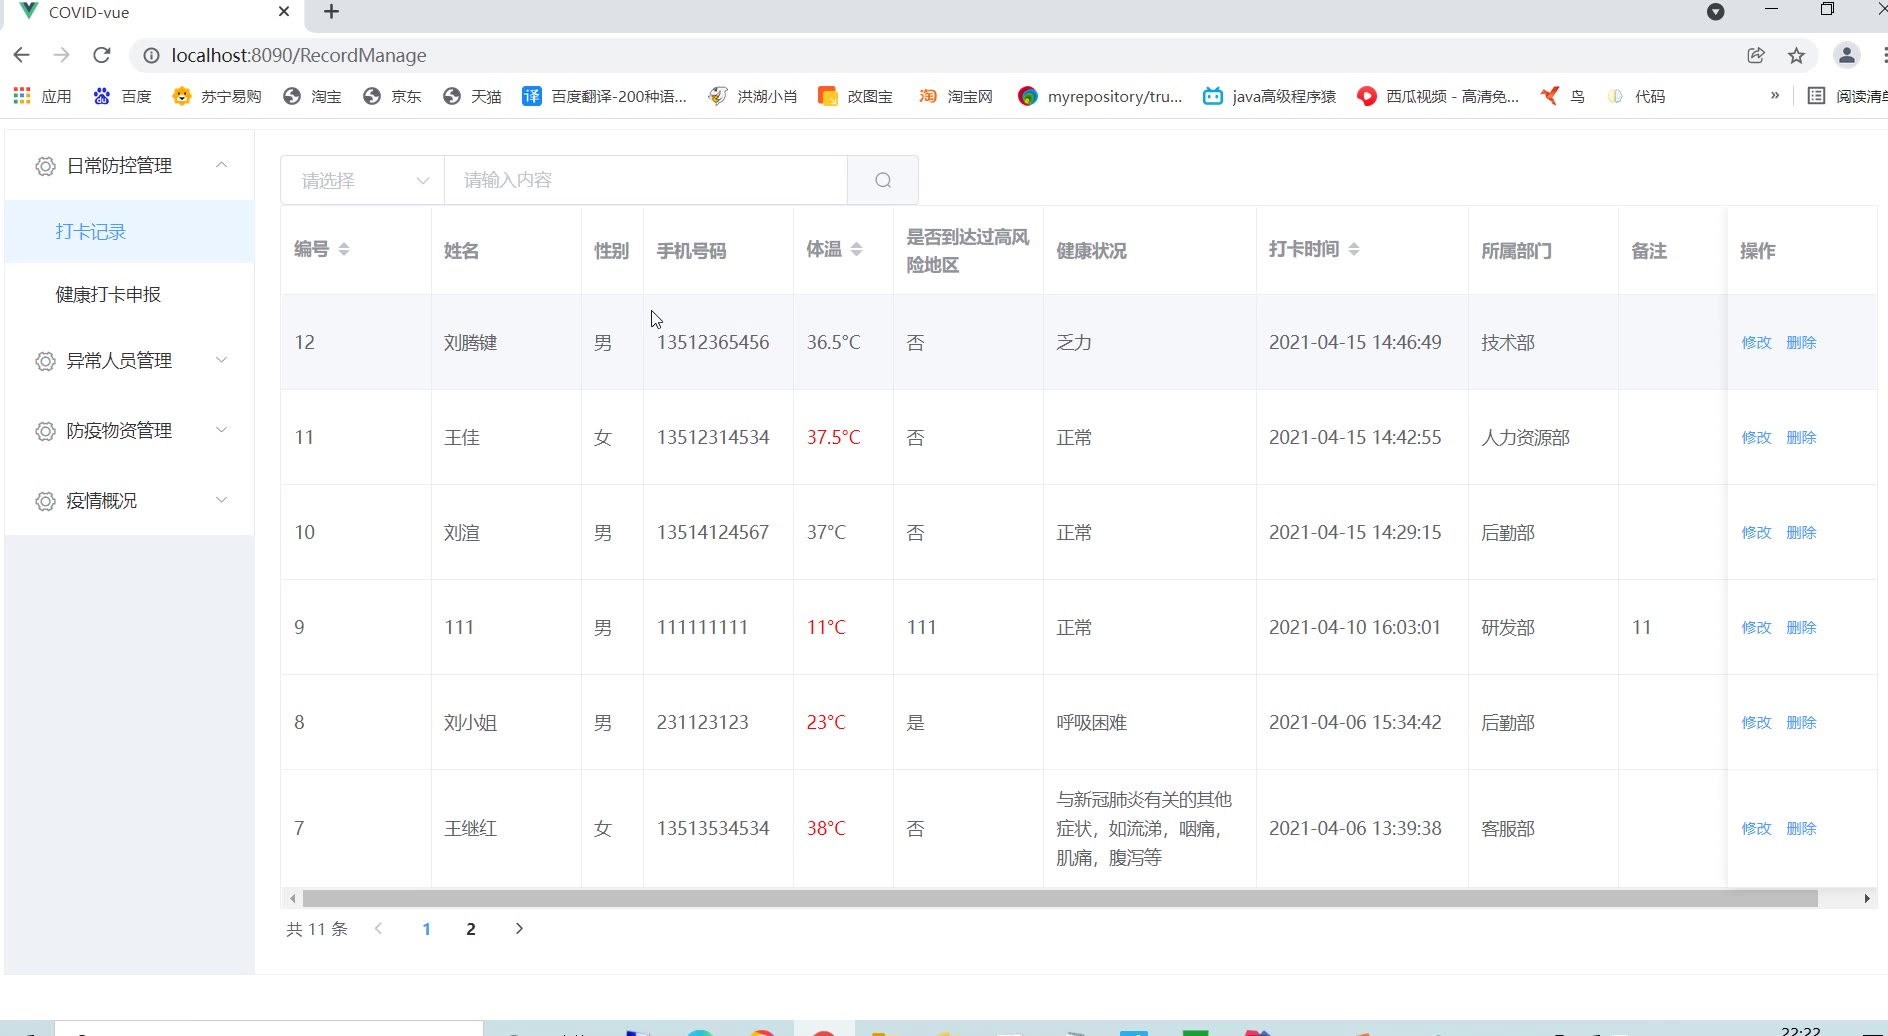Open the tab search dropdown button
1888x1036 pixels.
1715,12
